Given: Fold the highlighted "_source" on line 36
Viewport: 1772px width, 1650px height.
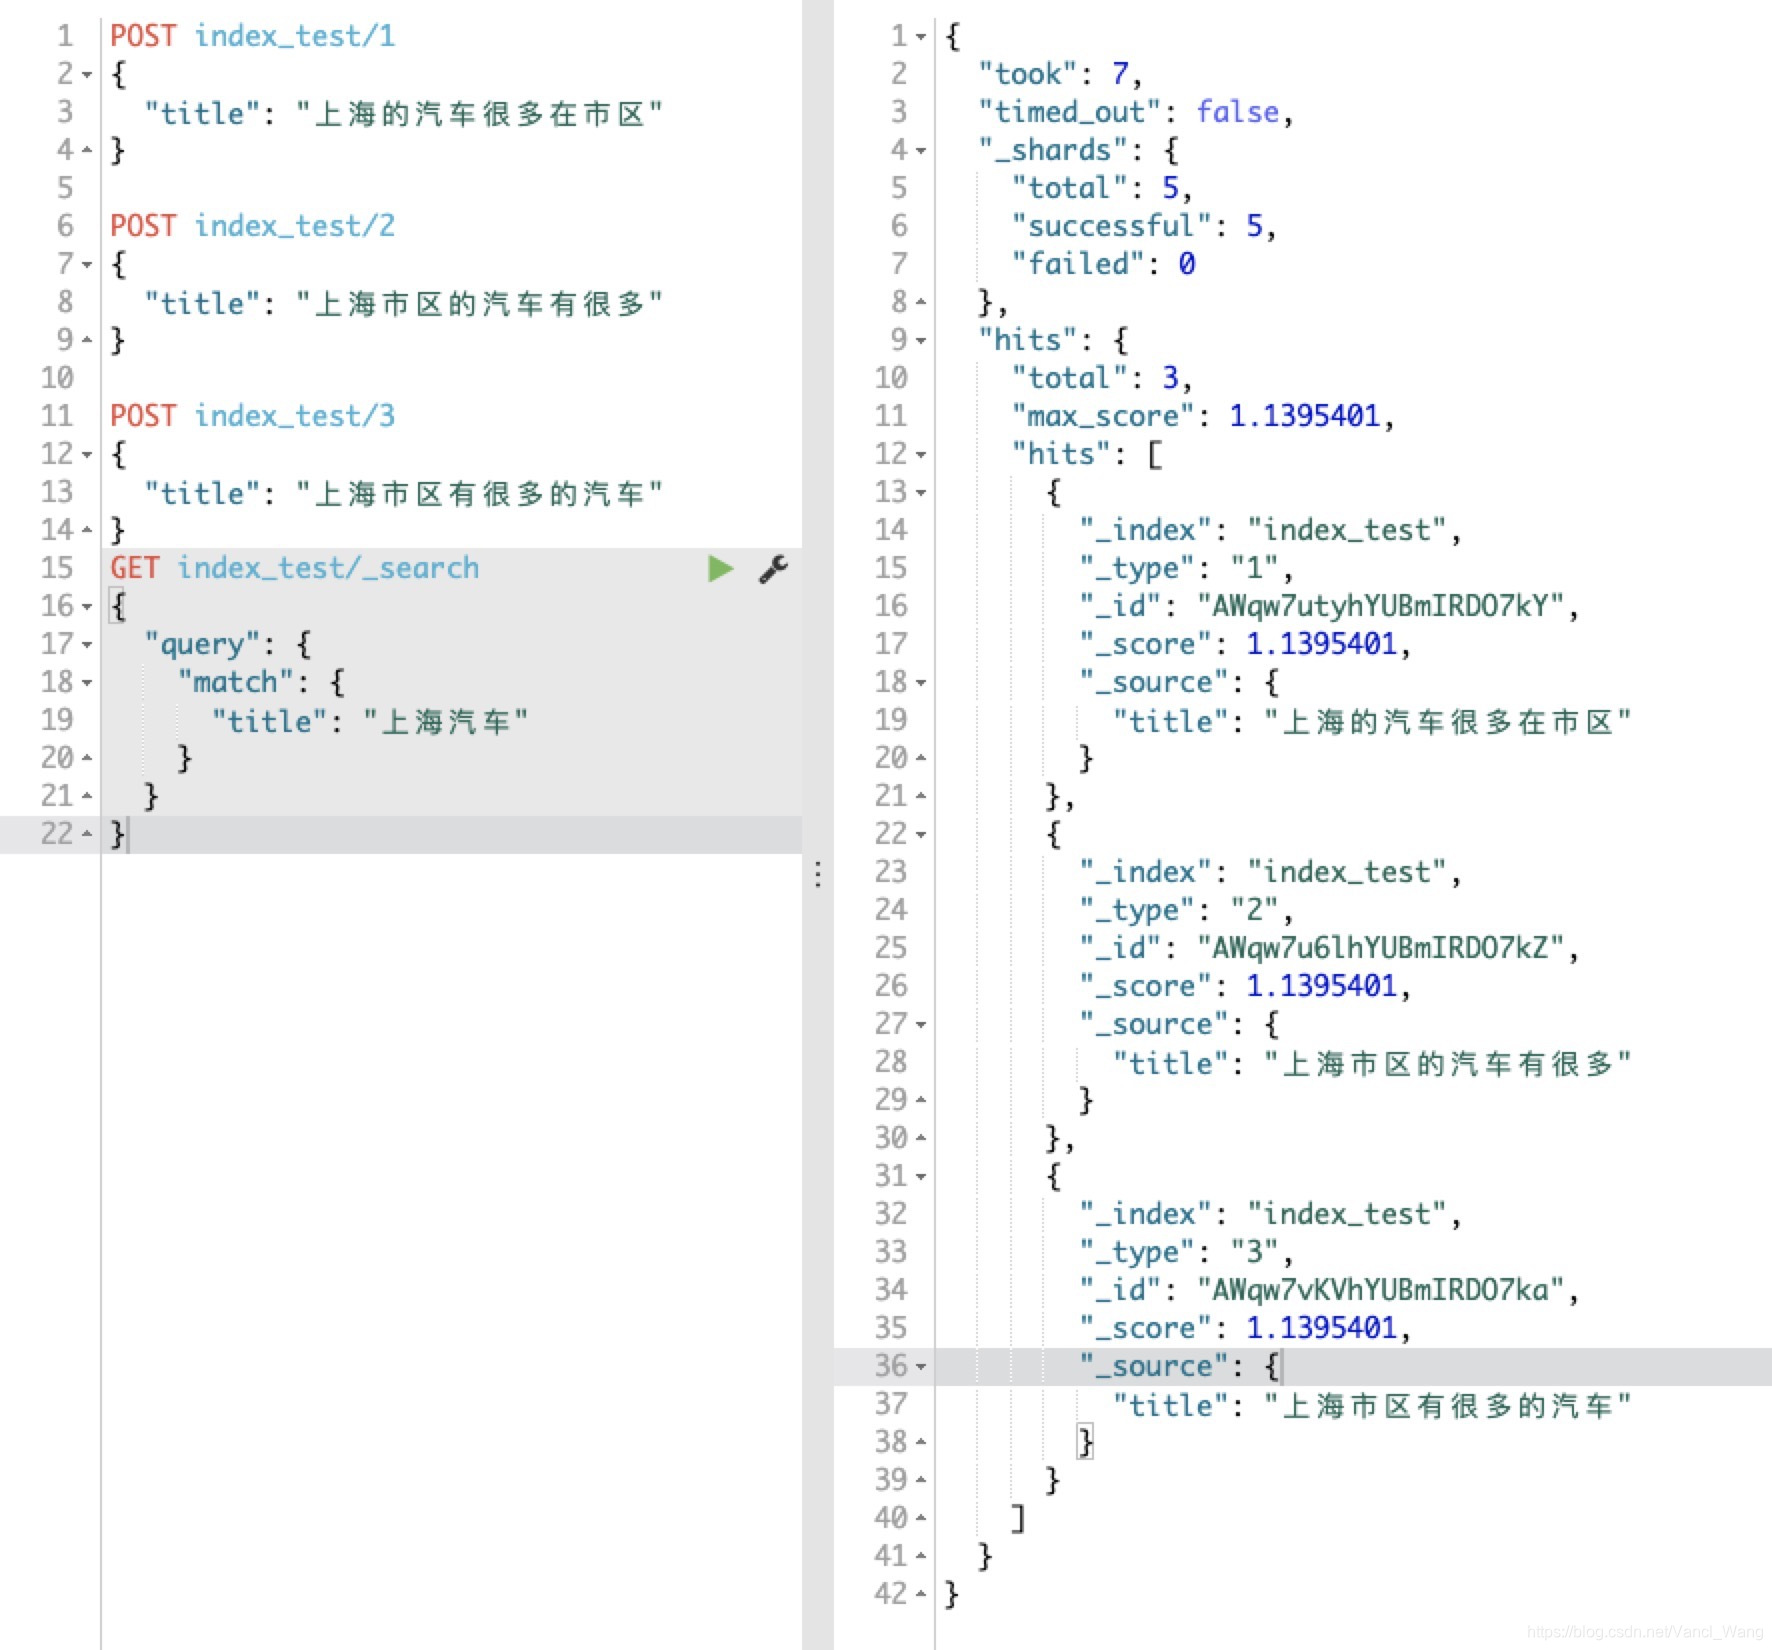Looking at the screenshot, I should (x=921, y=1367).
